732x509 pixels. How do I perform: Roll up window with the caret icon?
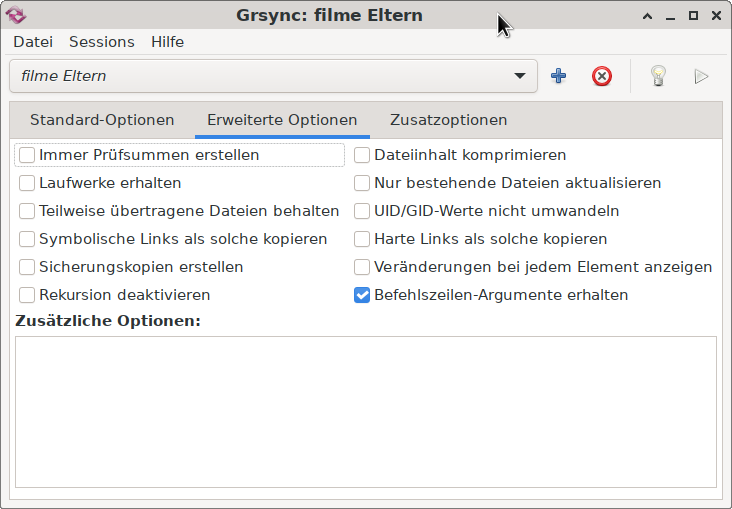coord(648,16)
